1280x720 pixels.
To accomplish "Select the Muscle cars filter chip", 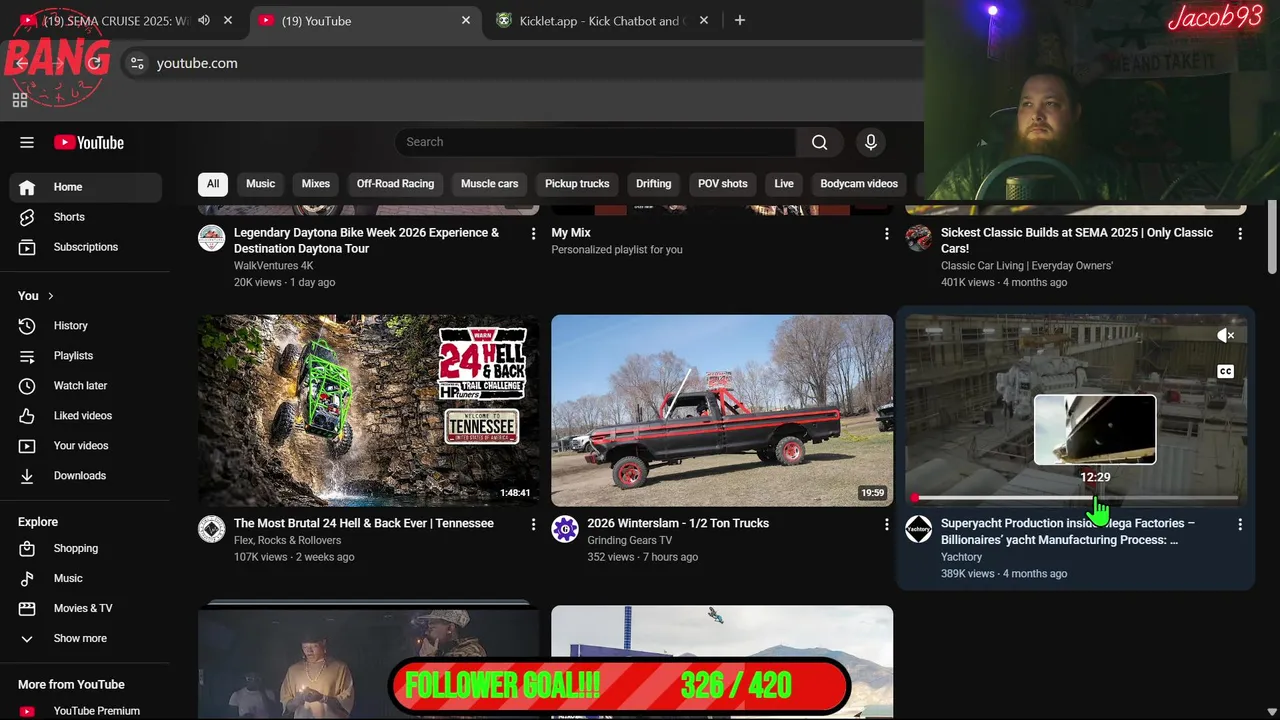I will coord(490,184).
